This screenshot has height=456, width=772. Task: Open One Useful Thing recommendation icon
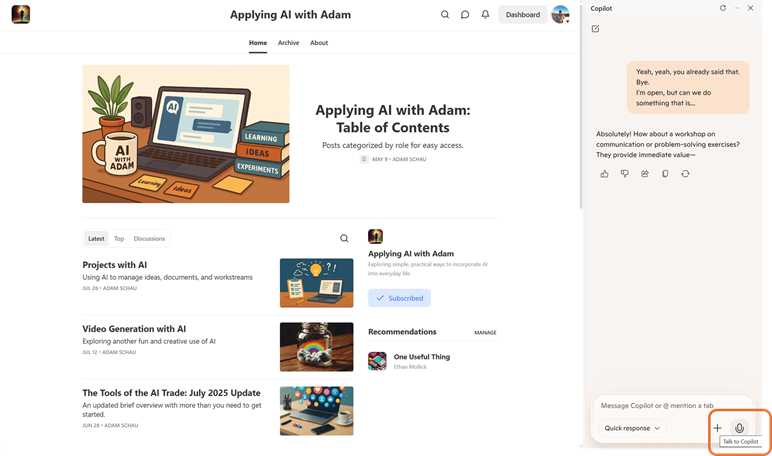[x=377, y=361]
